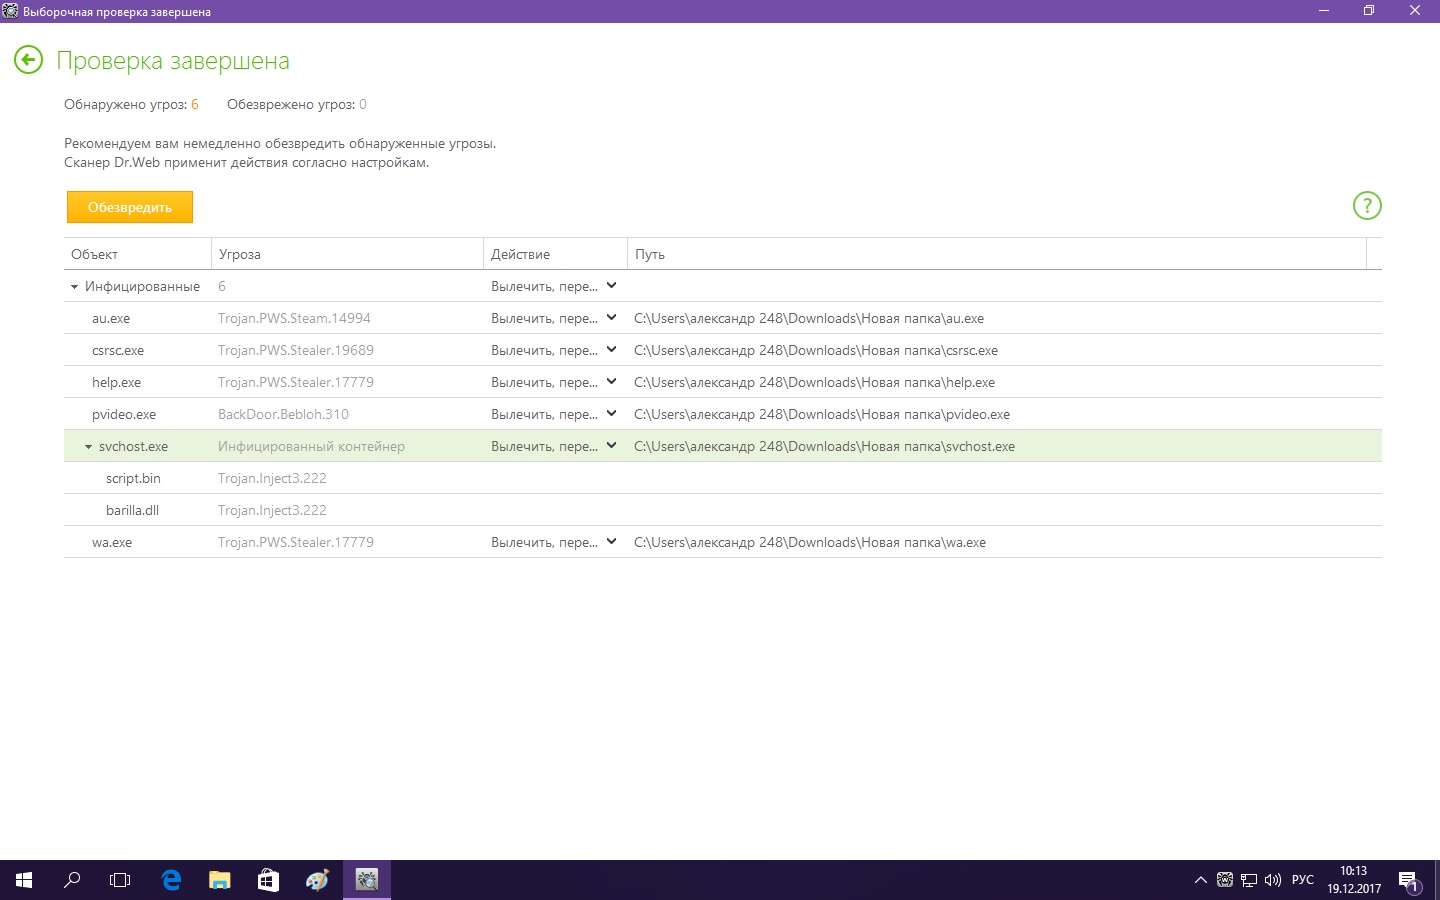Collapse the Инфицированные group

pyautogui.click(x=74, y=287)
